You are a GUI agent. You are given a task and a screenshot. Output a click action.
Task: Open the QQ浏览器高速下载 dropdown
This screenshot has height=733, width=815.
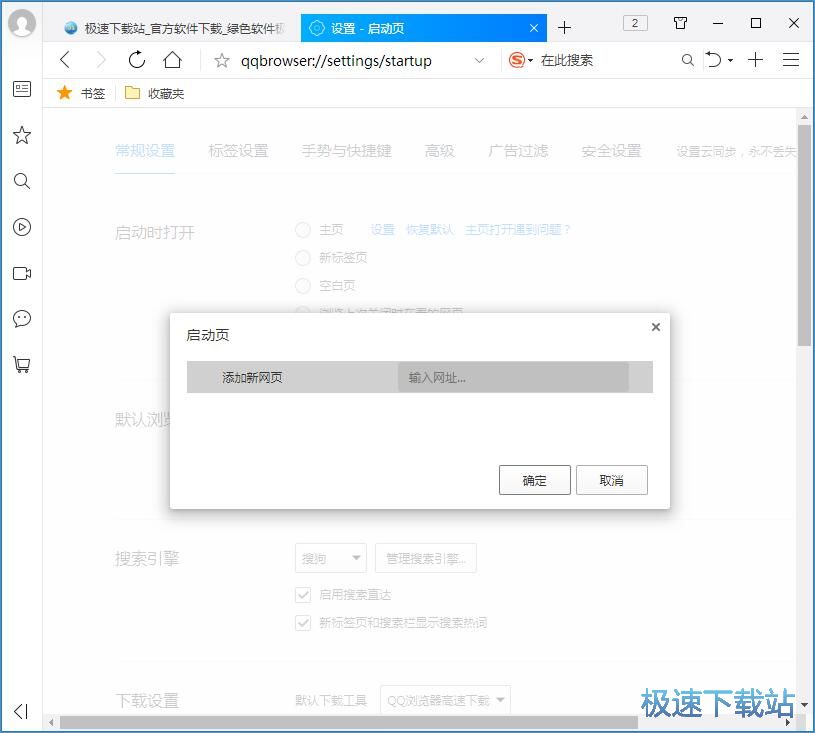[x=445, y=700]
